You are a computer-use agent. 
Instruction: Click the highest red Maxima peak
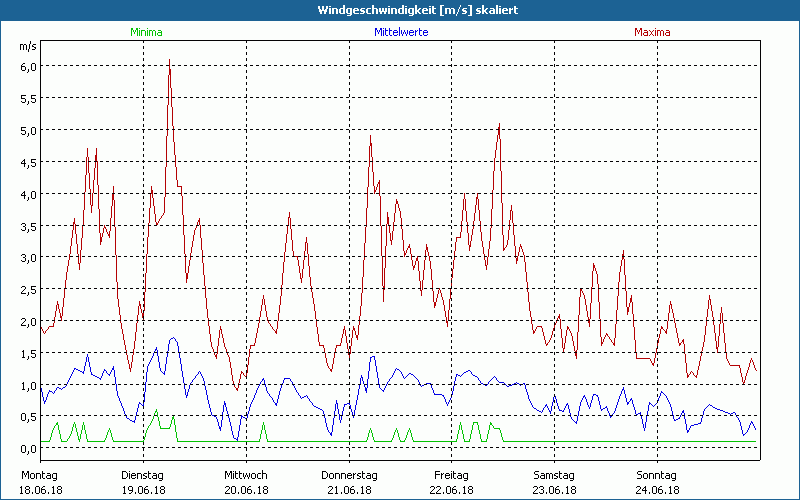[x=169, y=60]
